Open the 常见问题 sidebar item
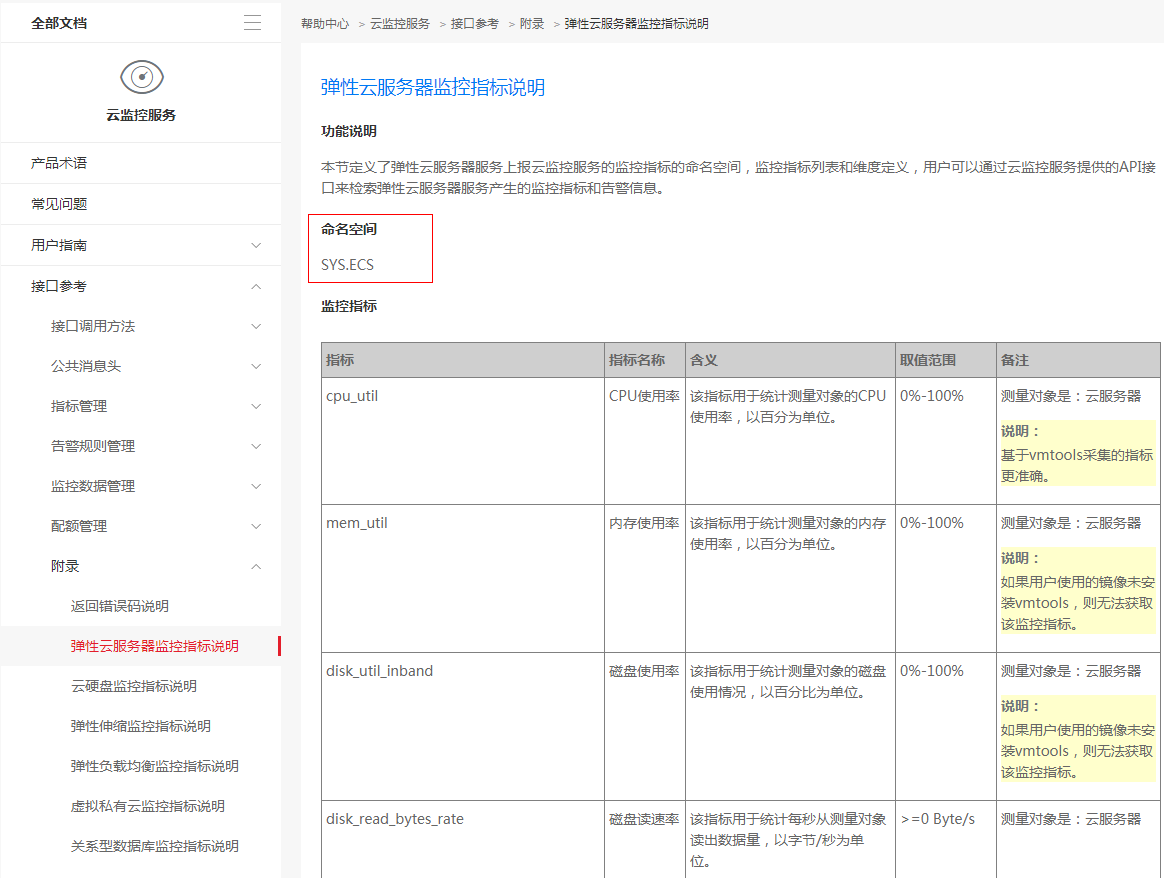This screenshot has height=878, width=1164. point(141,204)
